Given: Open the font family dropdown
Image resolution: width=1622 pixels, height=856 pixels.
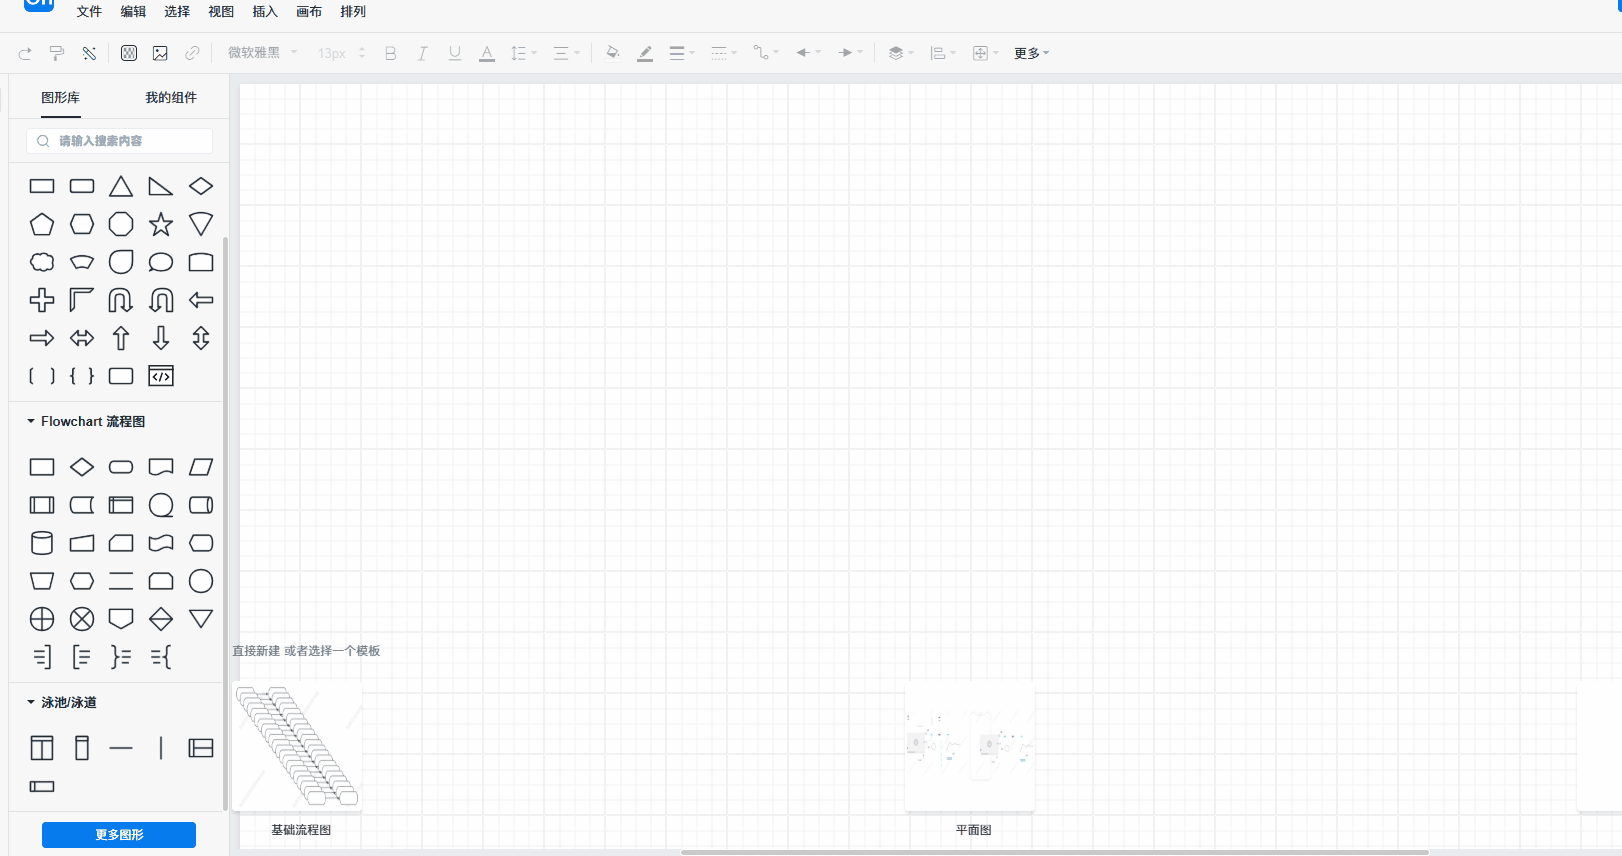Looking at the screenshot, I should pyautogui.click(x=263, y=53).
